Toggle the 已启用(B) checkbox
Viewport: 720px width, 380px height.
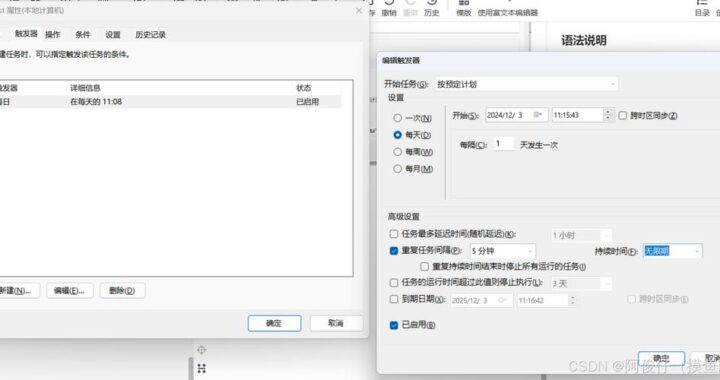pos(394,325)
